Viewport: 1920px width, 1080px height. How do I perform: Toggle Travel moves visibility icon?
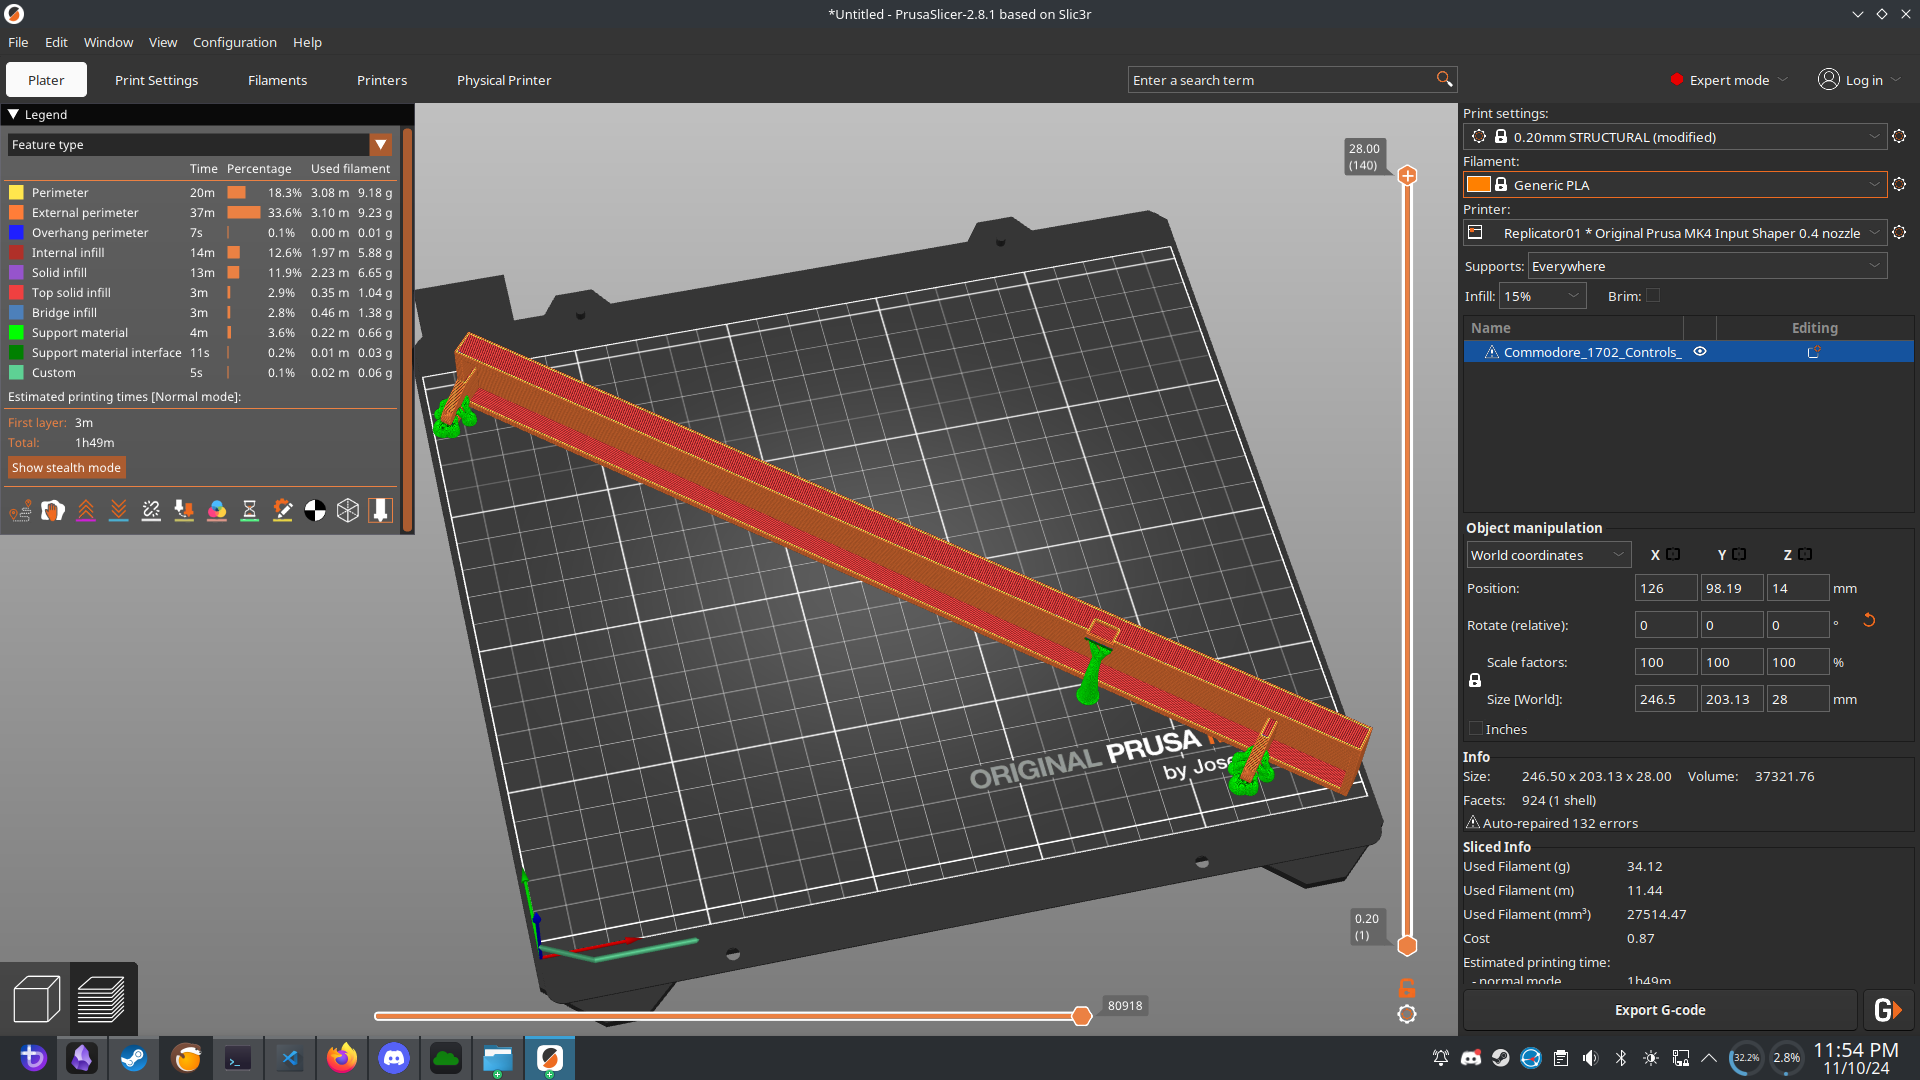20,511
